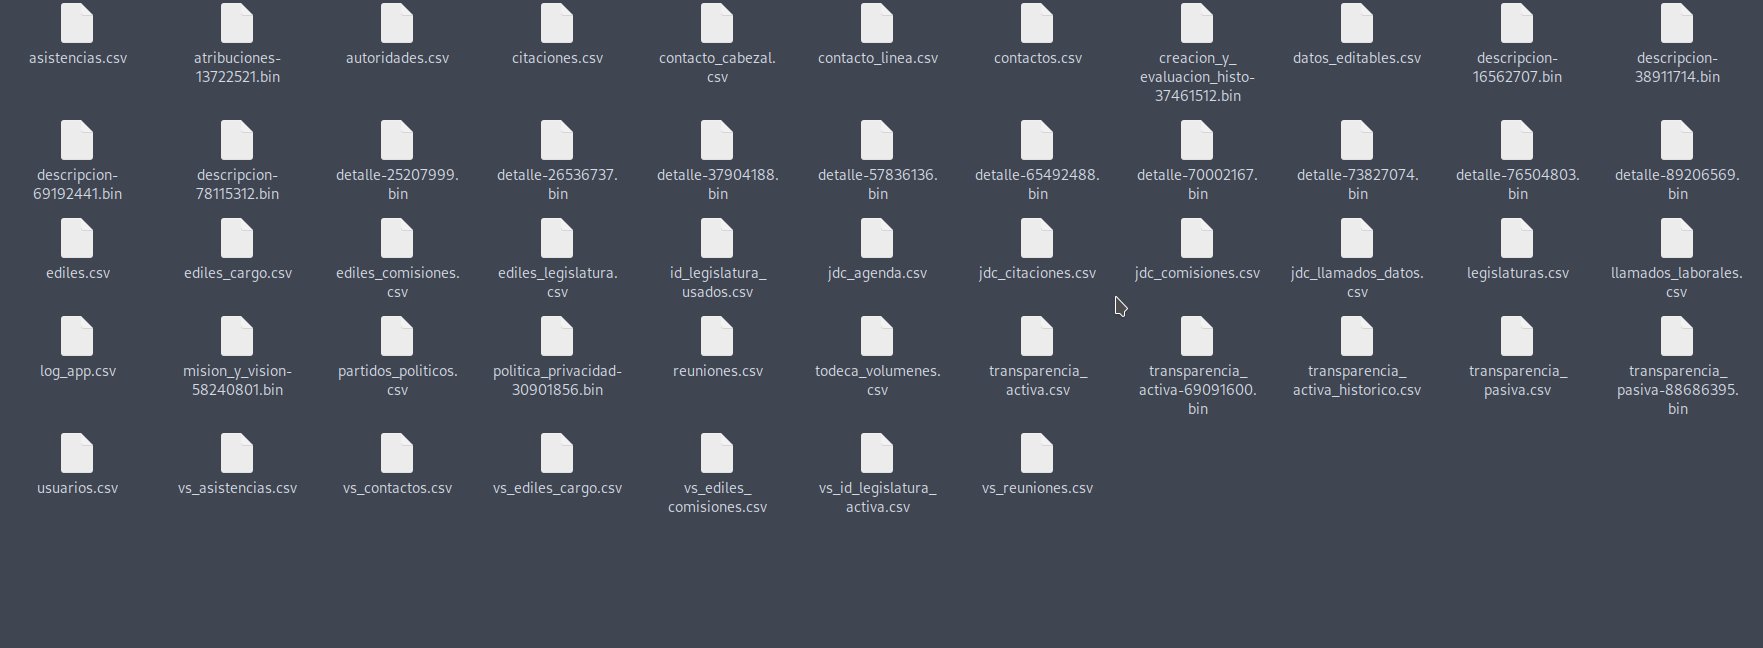This screenshot has height=648, width=1763.
Task: Select the llamados_laborales.csv file
Action: coord(1677,239)
